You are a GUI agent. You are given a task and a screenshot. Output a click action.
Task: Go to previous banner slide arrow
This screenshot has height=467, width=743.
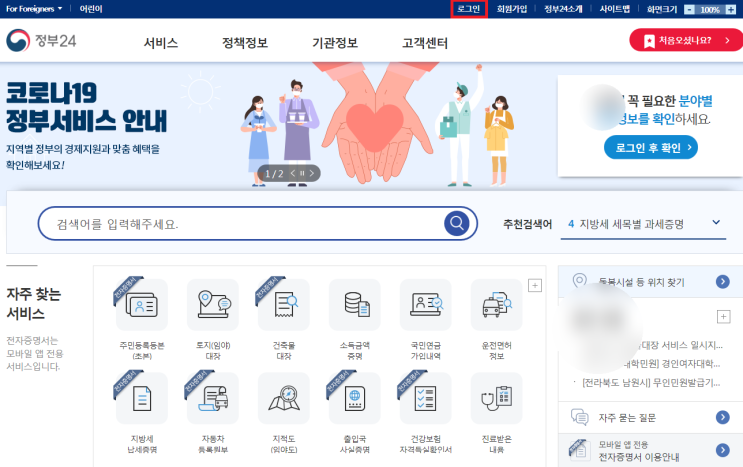pos(293,173)
